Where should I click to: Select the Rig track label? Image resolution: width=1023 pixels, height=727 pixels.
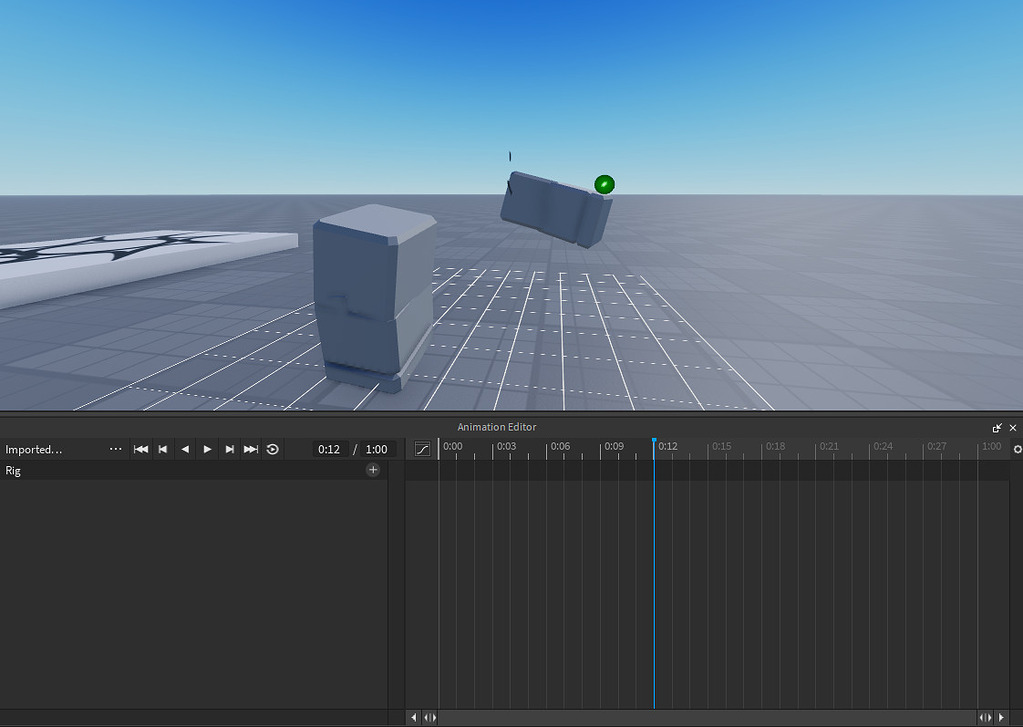15,470
